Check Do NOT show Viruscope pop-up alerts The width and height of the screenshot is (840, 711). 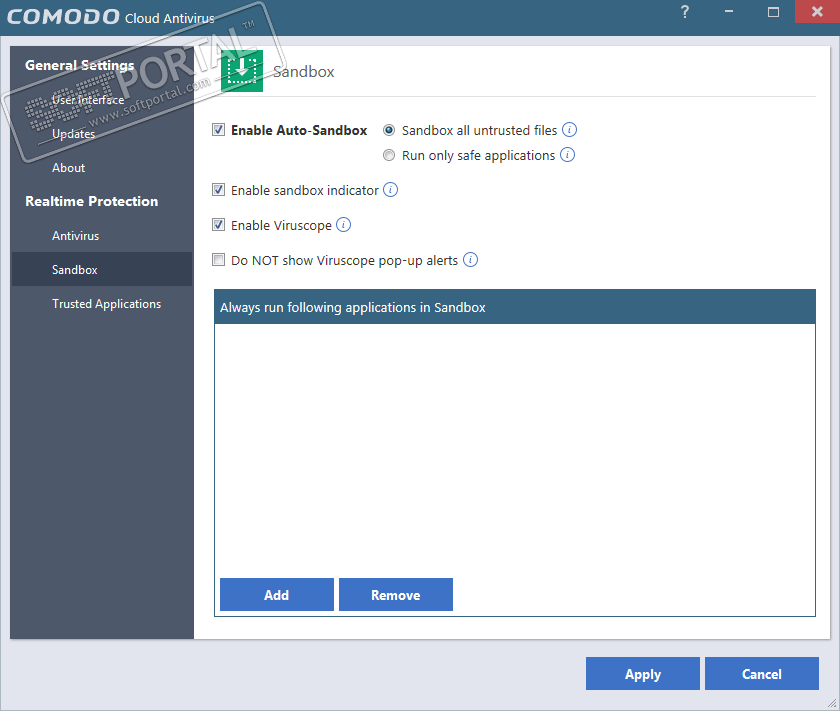click(x=218, y=260)
